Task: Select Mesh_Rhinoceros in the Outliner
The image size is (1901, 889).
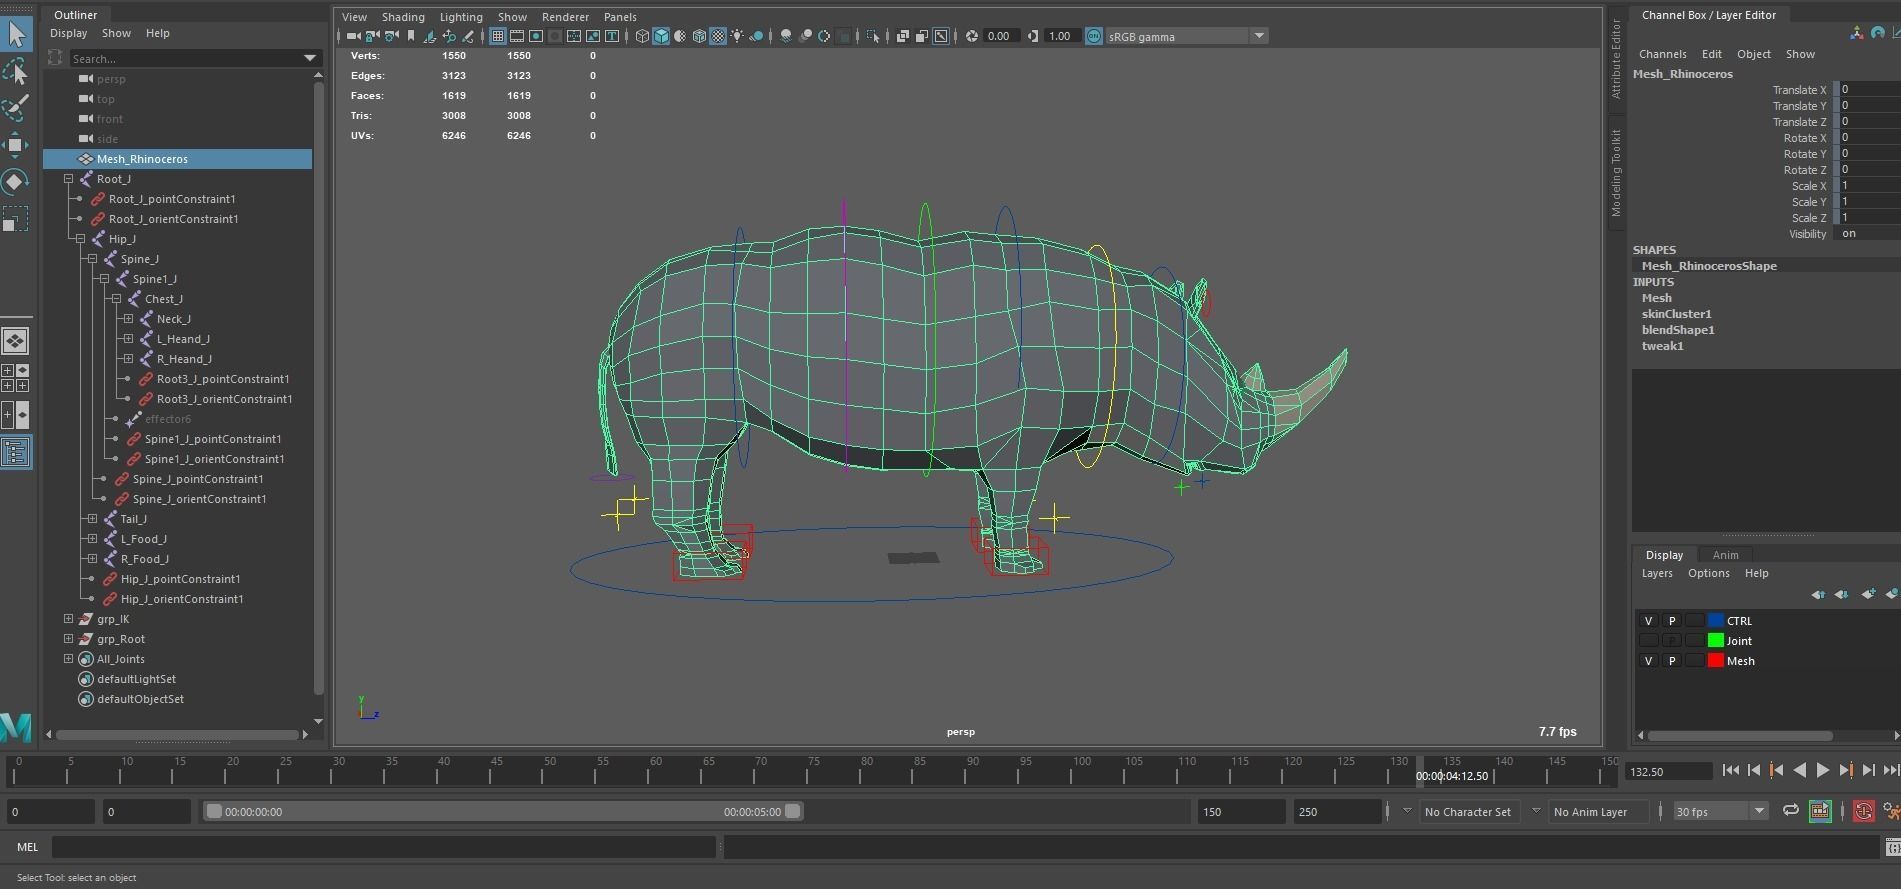Action: tap(178, 159)
